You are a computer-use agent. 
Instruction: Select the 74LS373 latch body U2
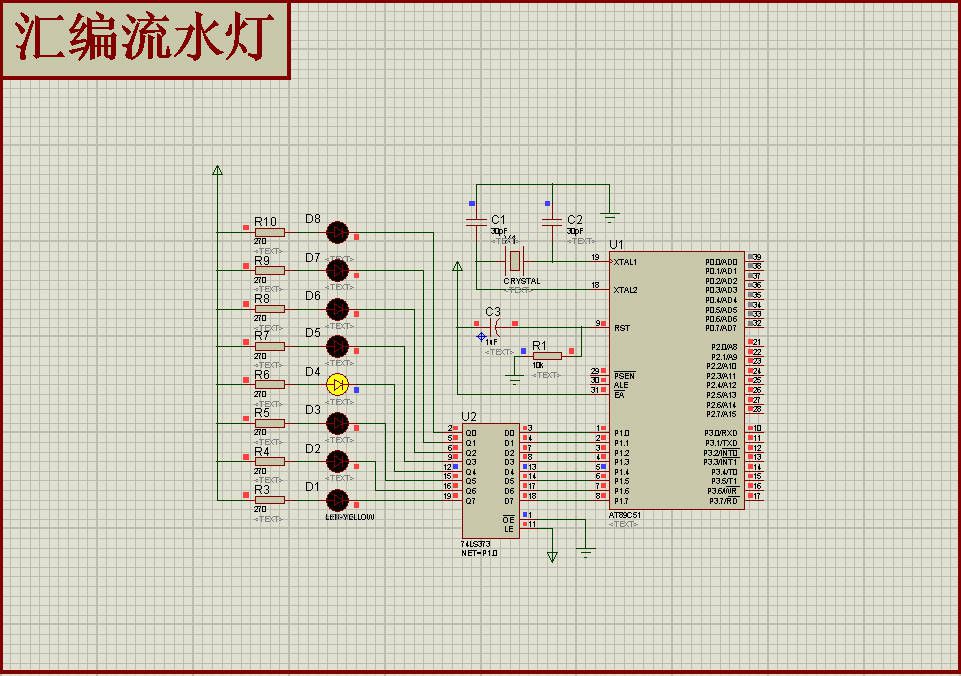[491, 480]
